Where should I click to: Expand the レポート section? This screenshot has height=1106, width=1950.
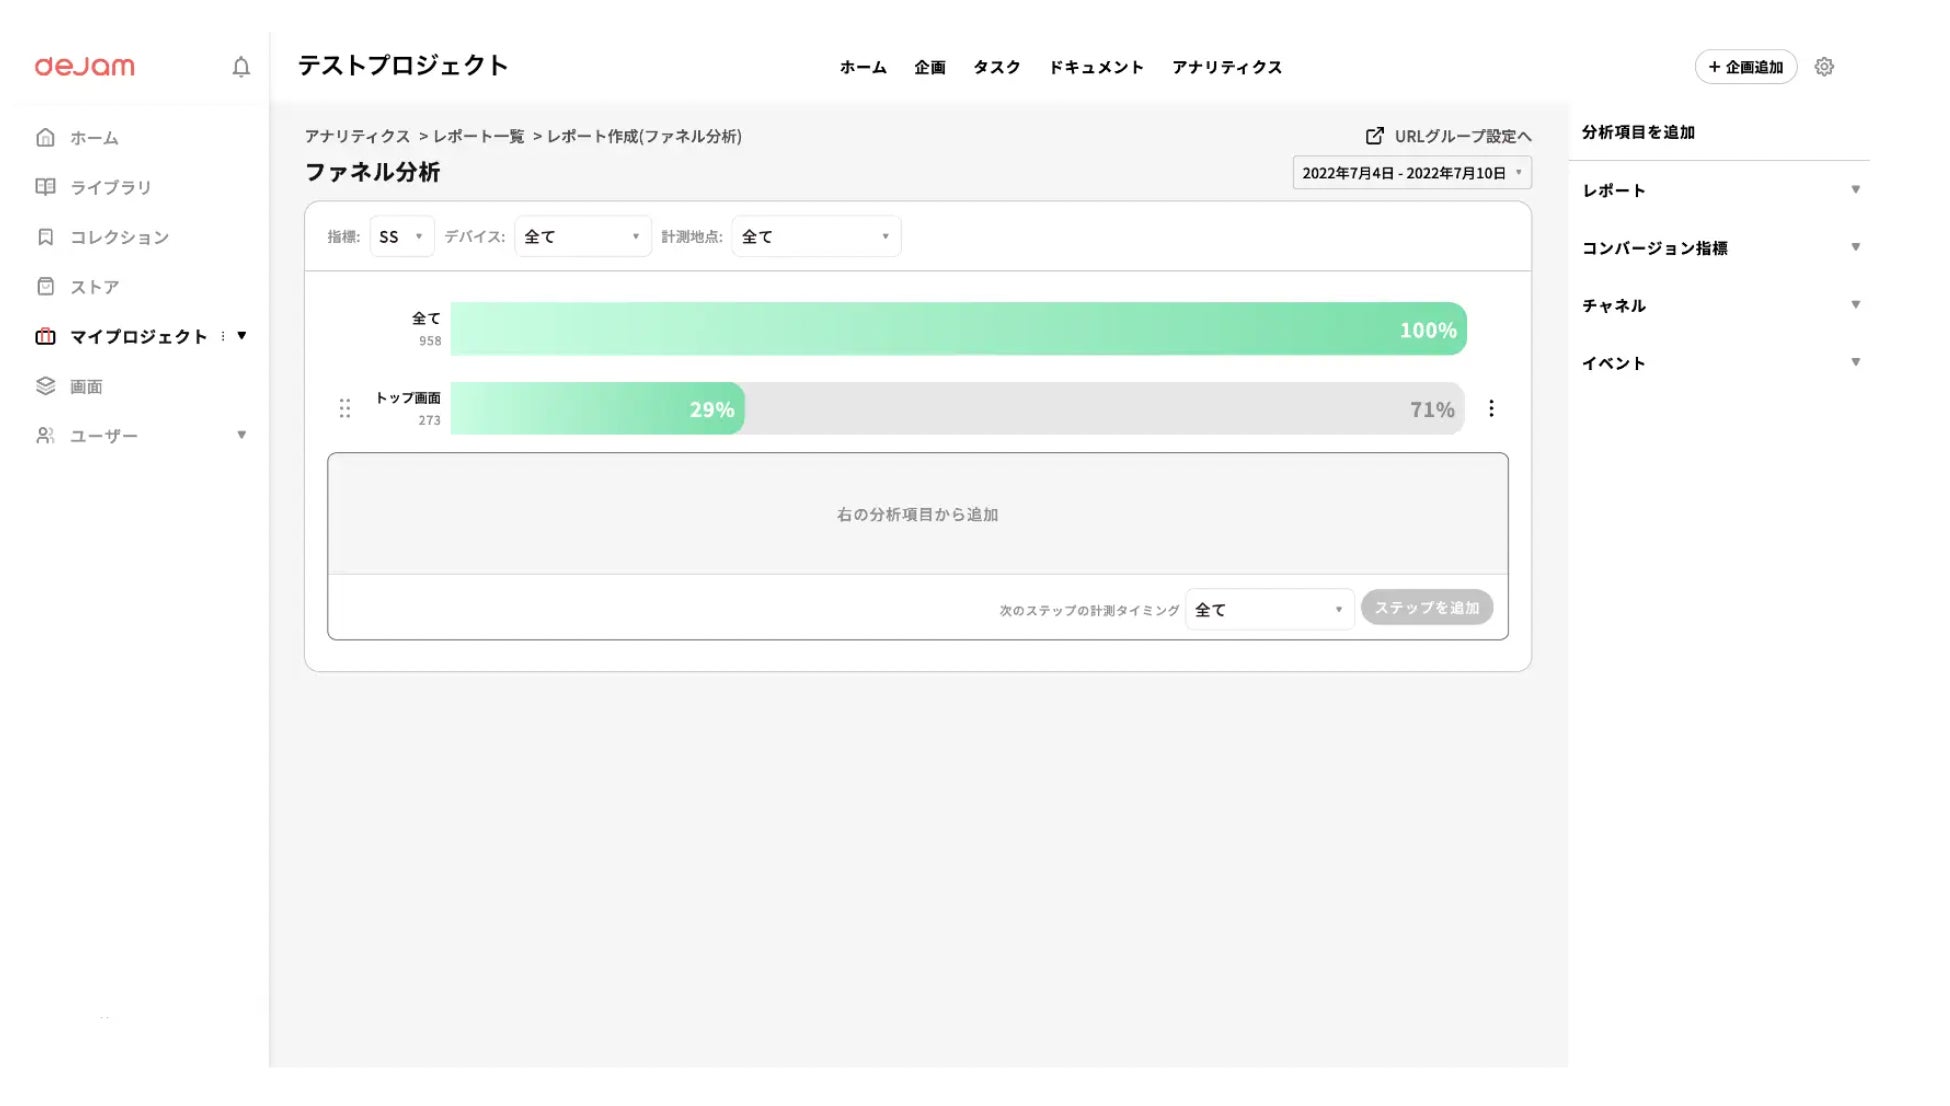click(1855, 190)
